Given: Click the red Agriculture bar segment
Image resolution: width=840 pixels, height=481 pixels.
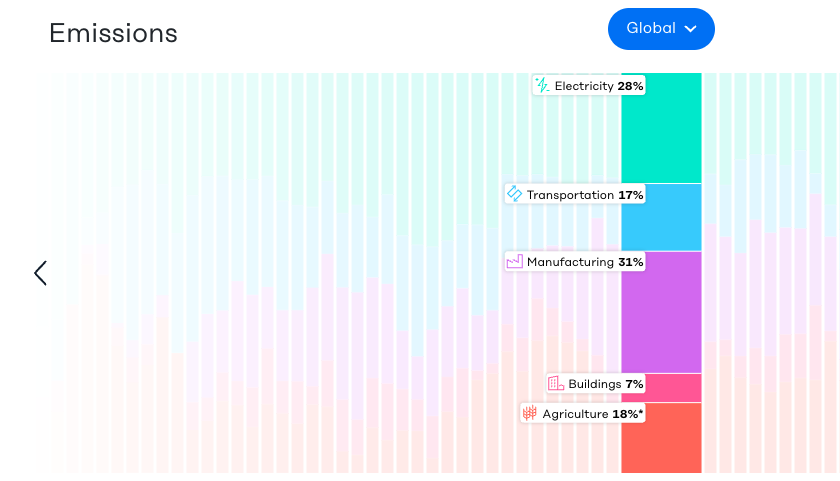Looking at the screenshot, I should (x=661, y=438).
